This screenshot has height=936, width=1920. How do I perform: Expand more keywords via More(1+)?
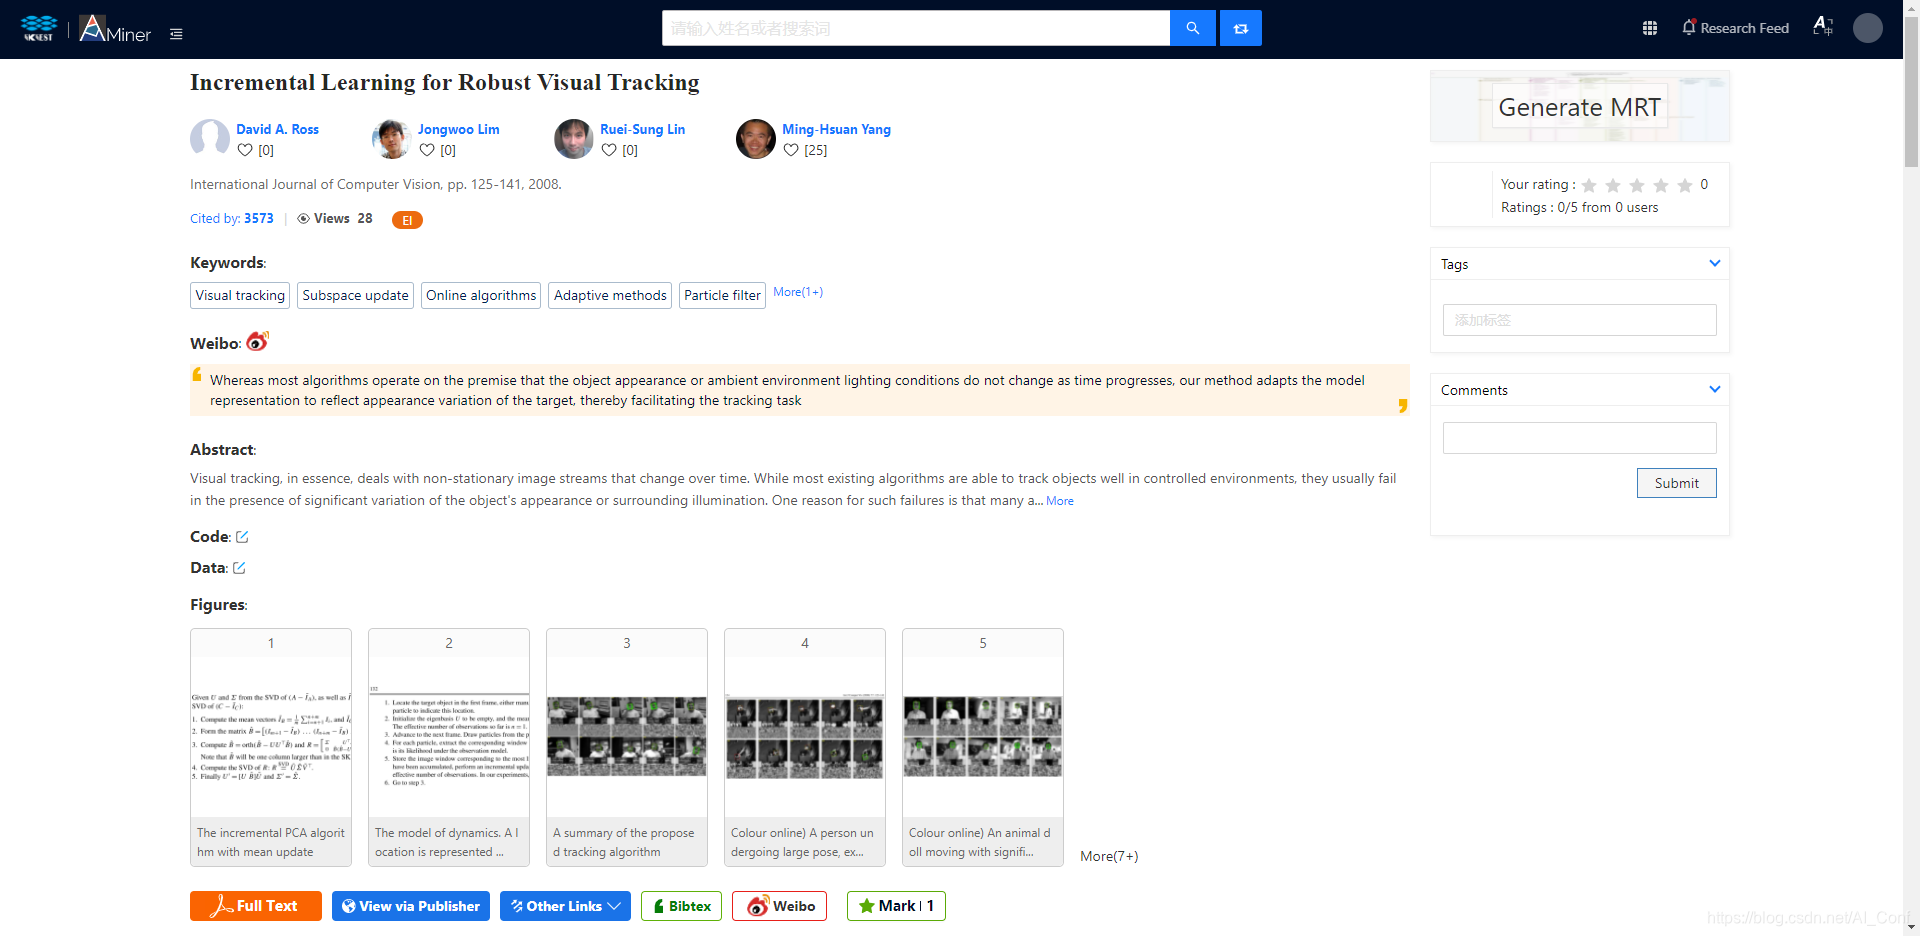click(x=798, y=292)
